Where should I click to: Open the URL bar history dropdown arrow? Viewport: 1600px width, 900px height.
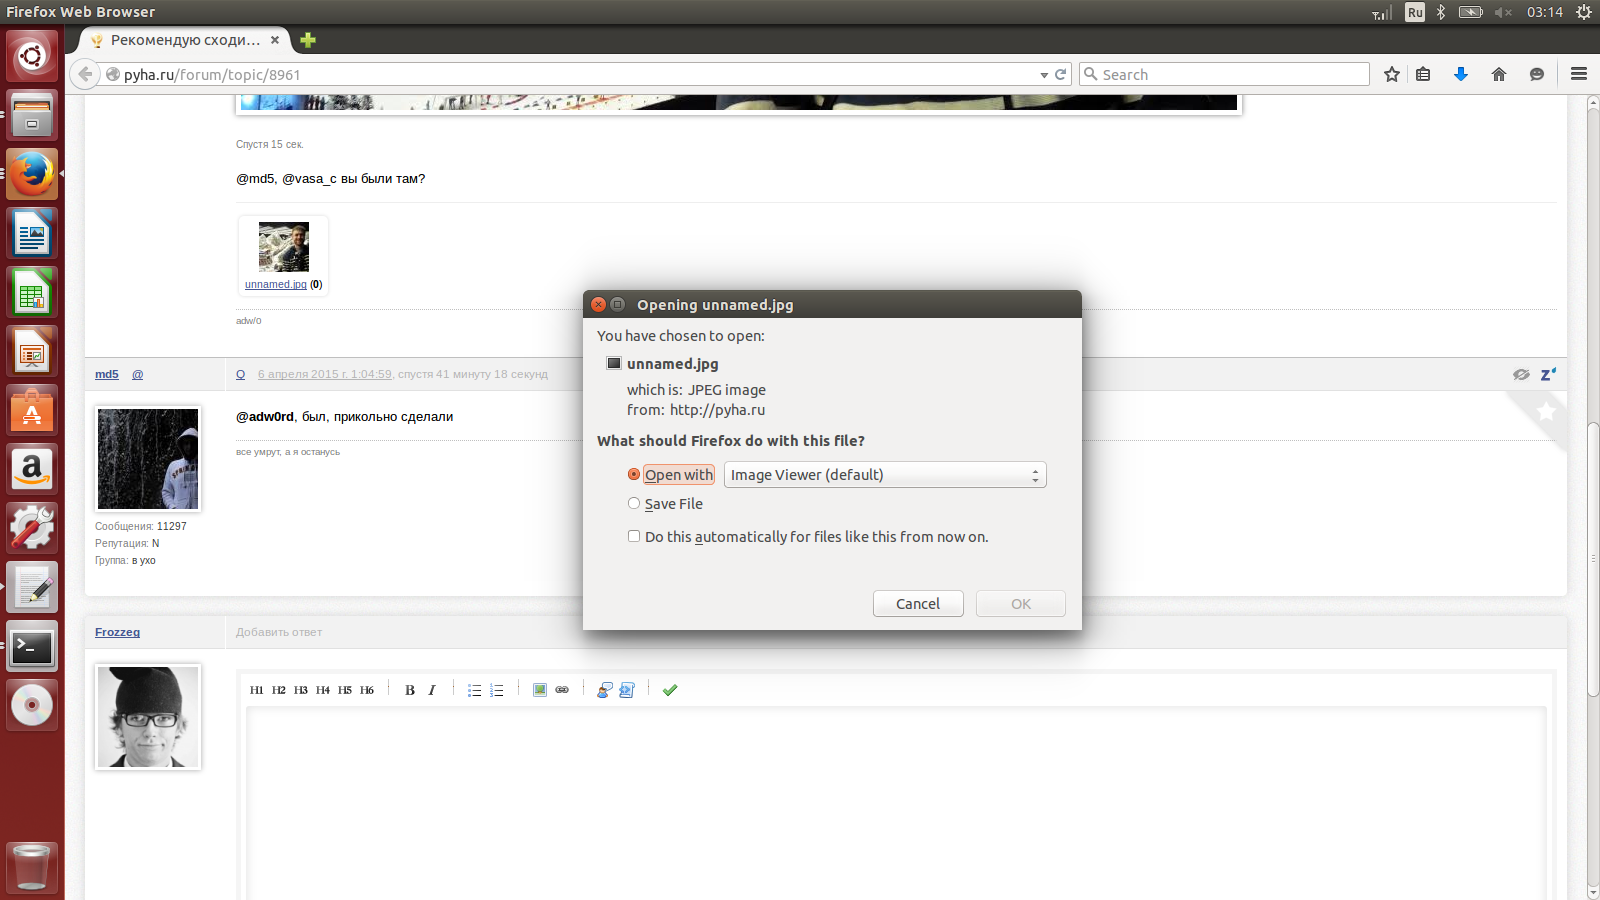[1044, 75]
